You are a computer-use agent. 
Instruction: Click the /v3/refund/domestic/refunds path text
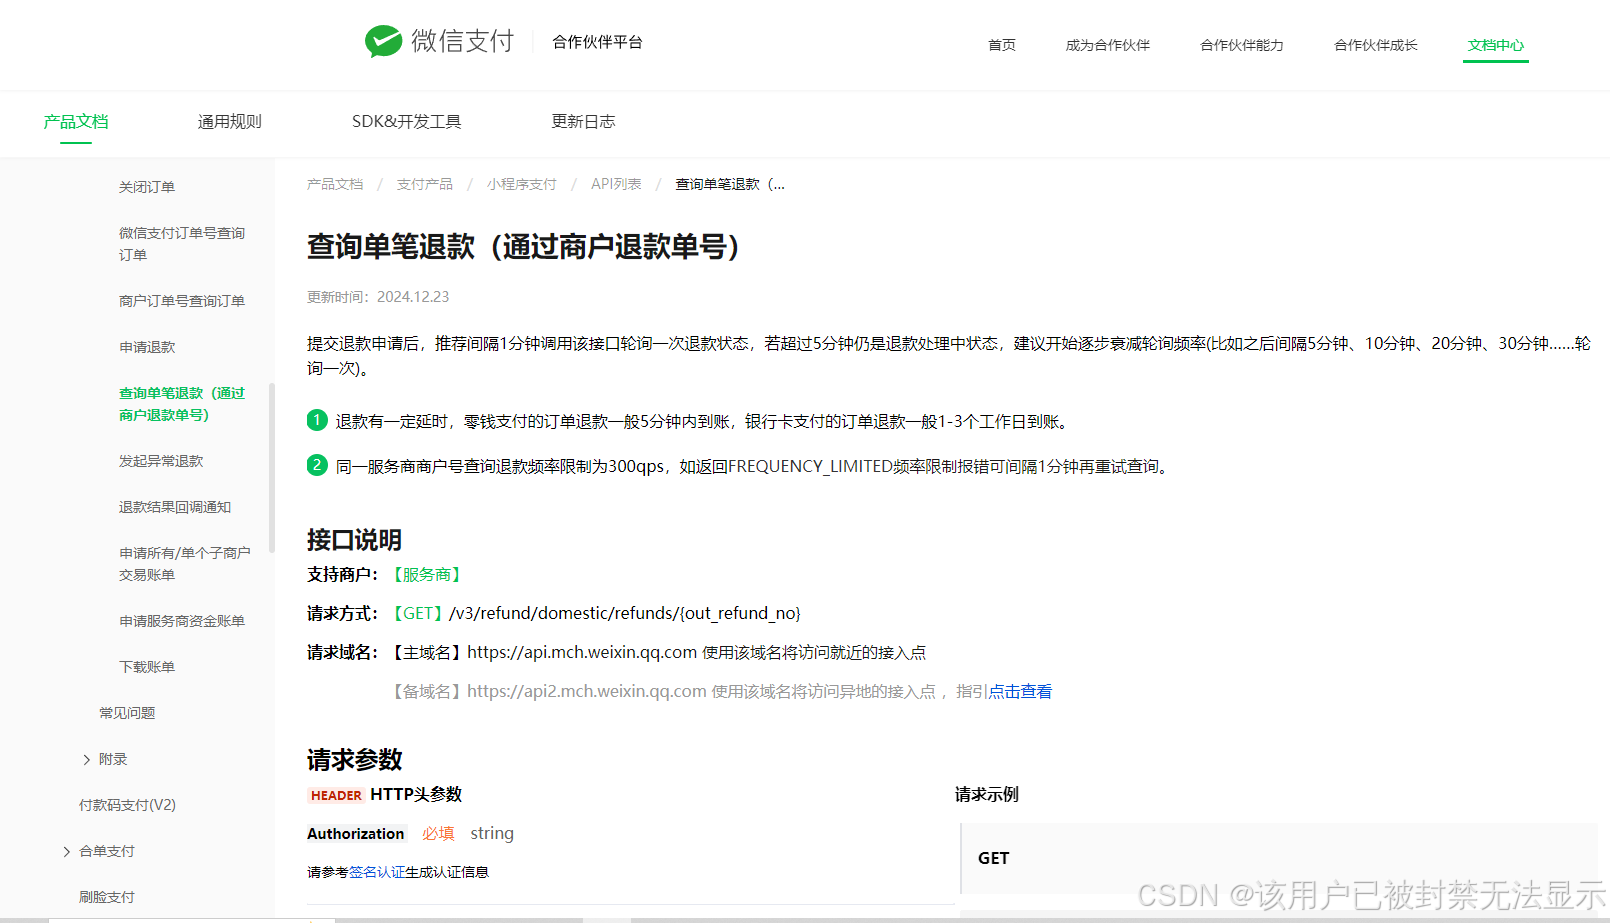tap(625, 614)
